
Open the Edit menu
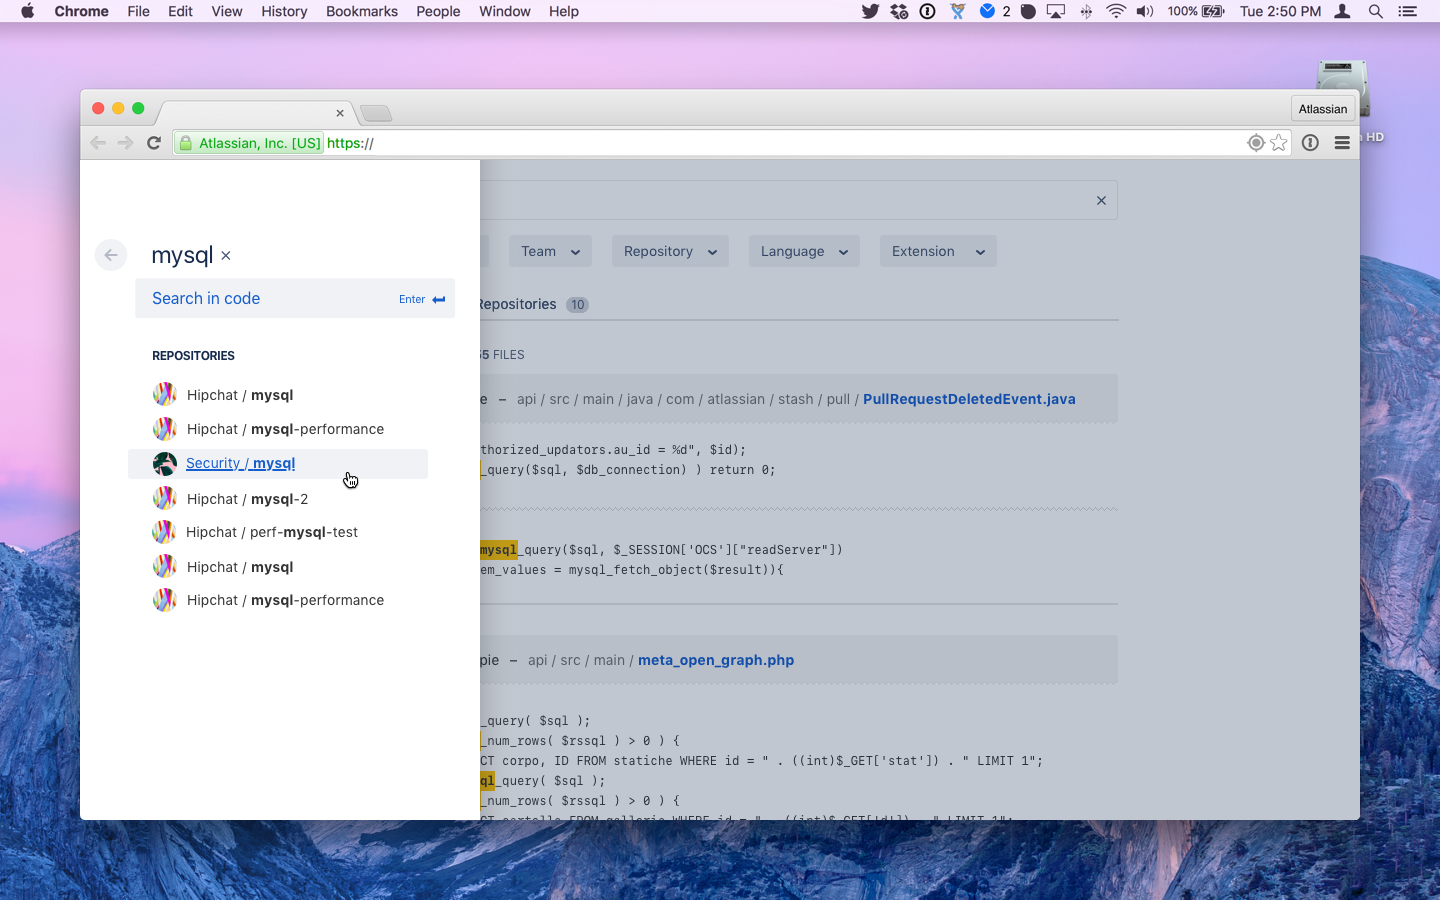[x=180, y=11]
